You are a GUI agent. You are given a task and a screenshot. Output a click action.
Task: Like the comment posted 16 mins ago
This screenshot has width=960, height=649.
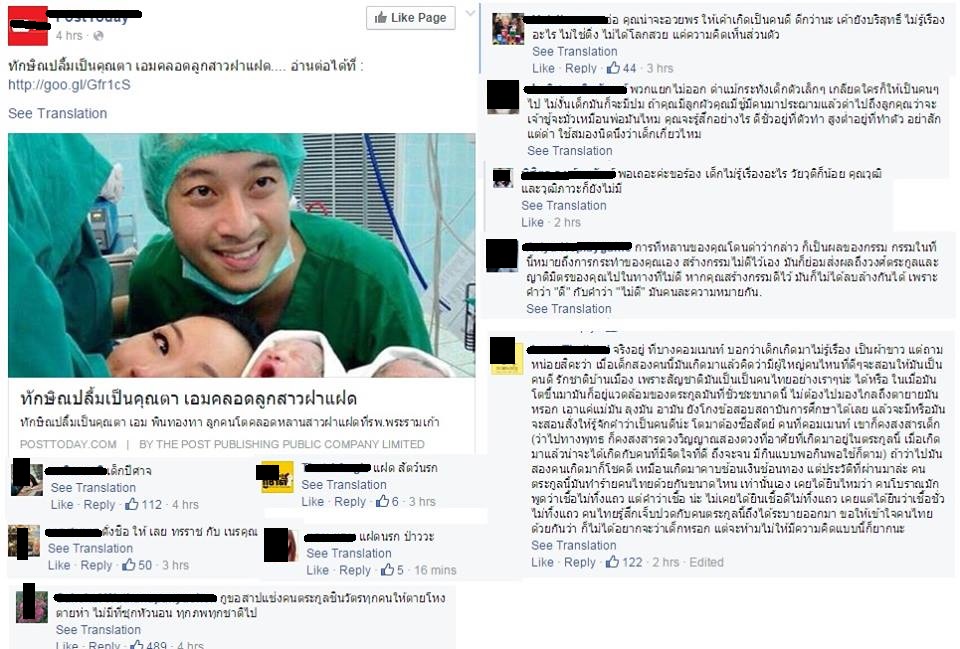coord(317,570)
